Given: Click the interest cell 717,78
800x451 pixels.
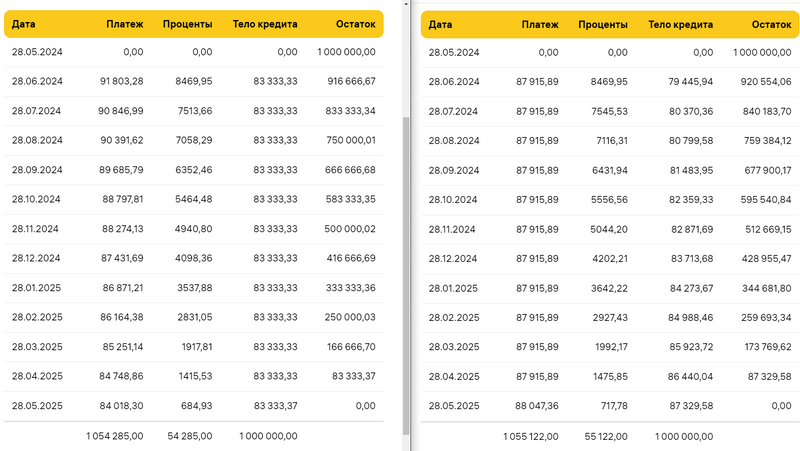Looking at the screenshot, I should pos(611,406).
